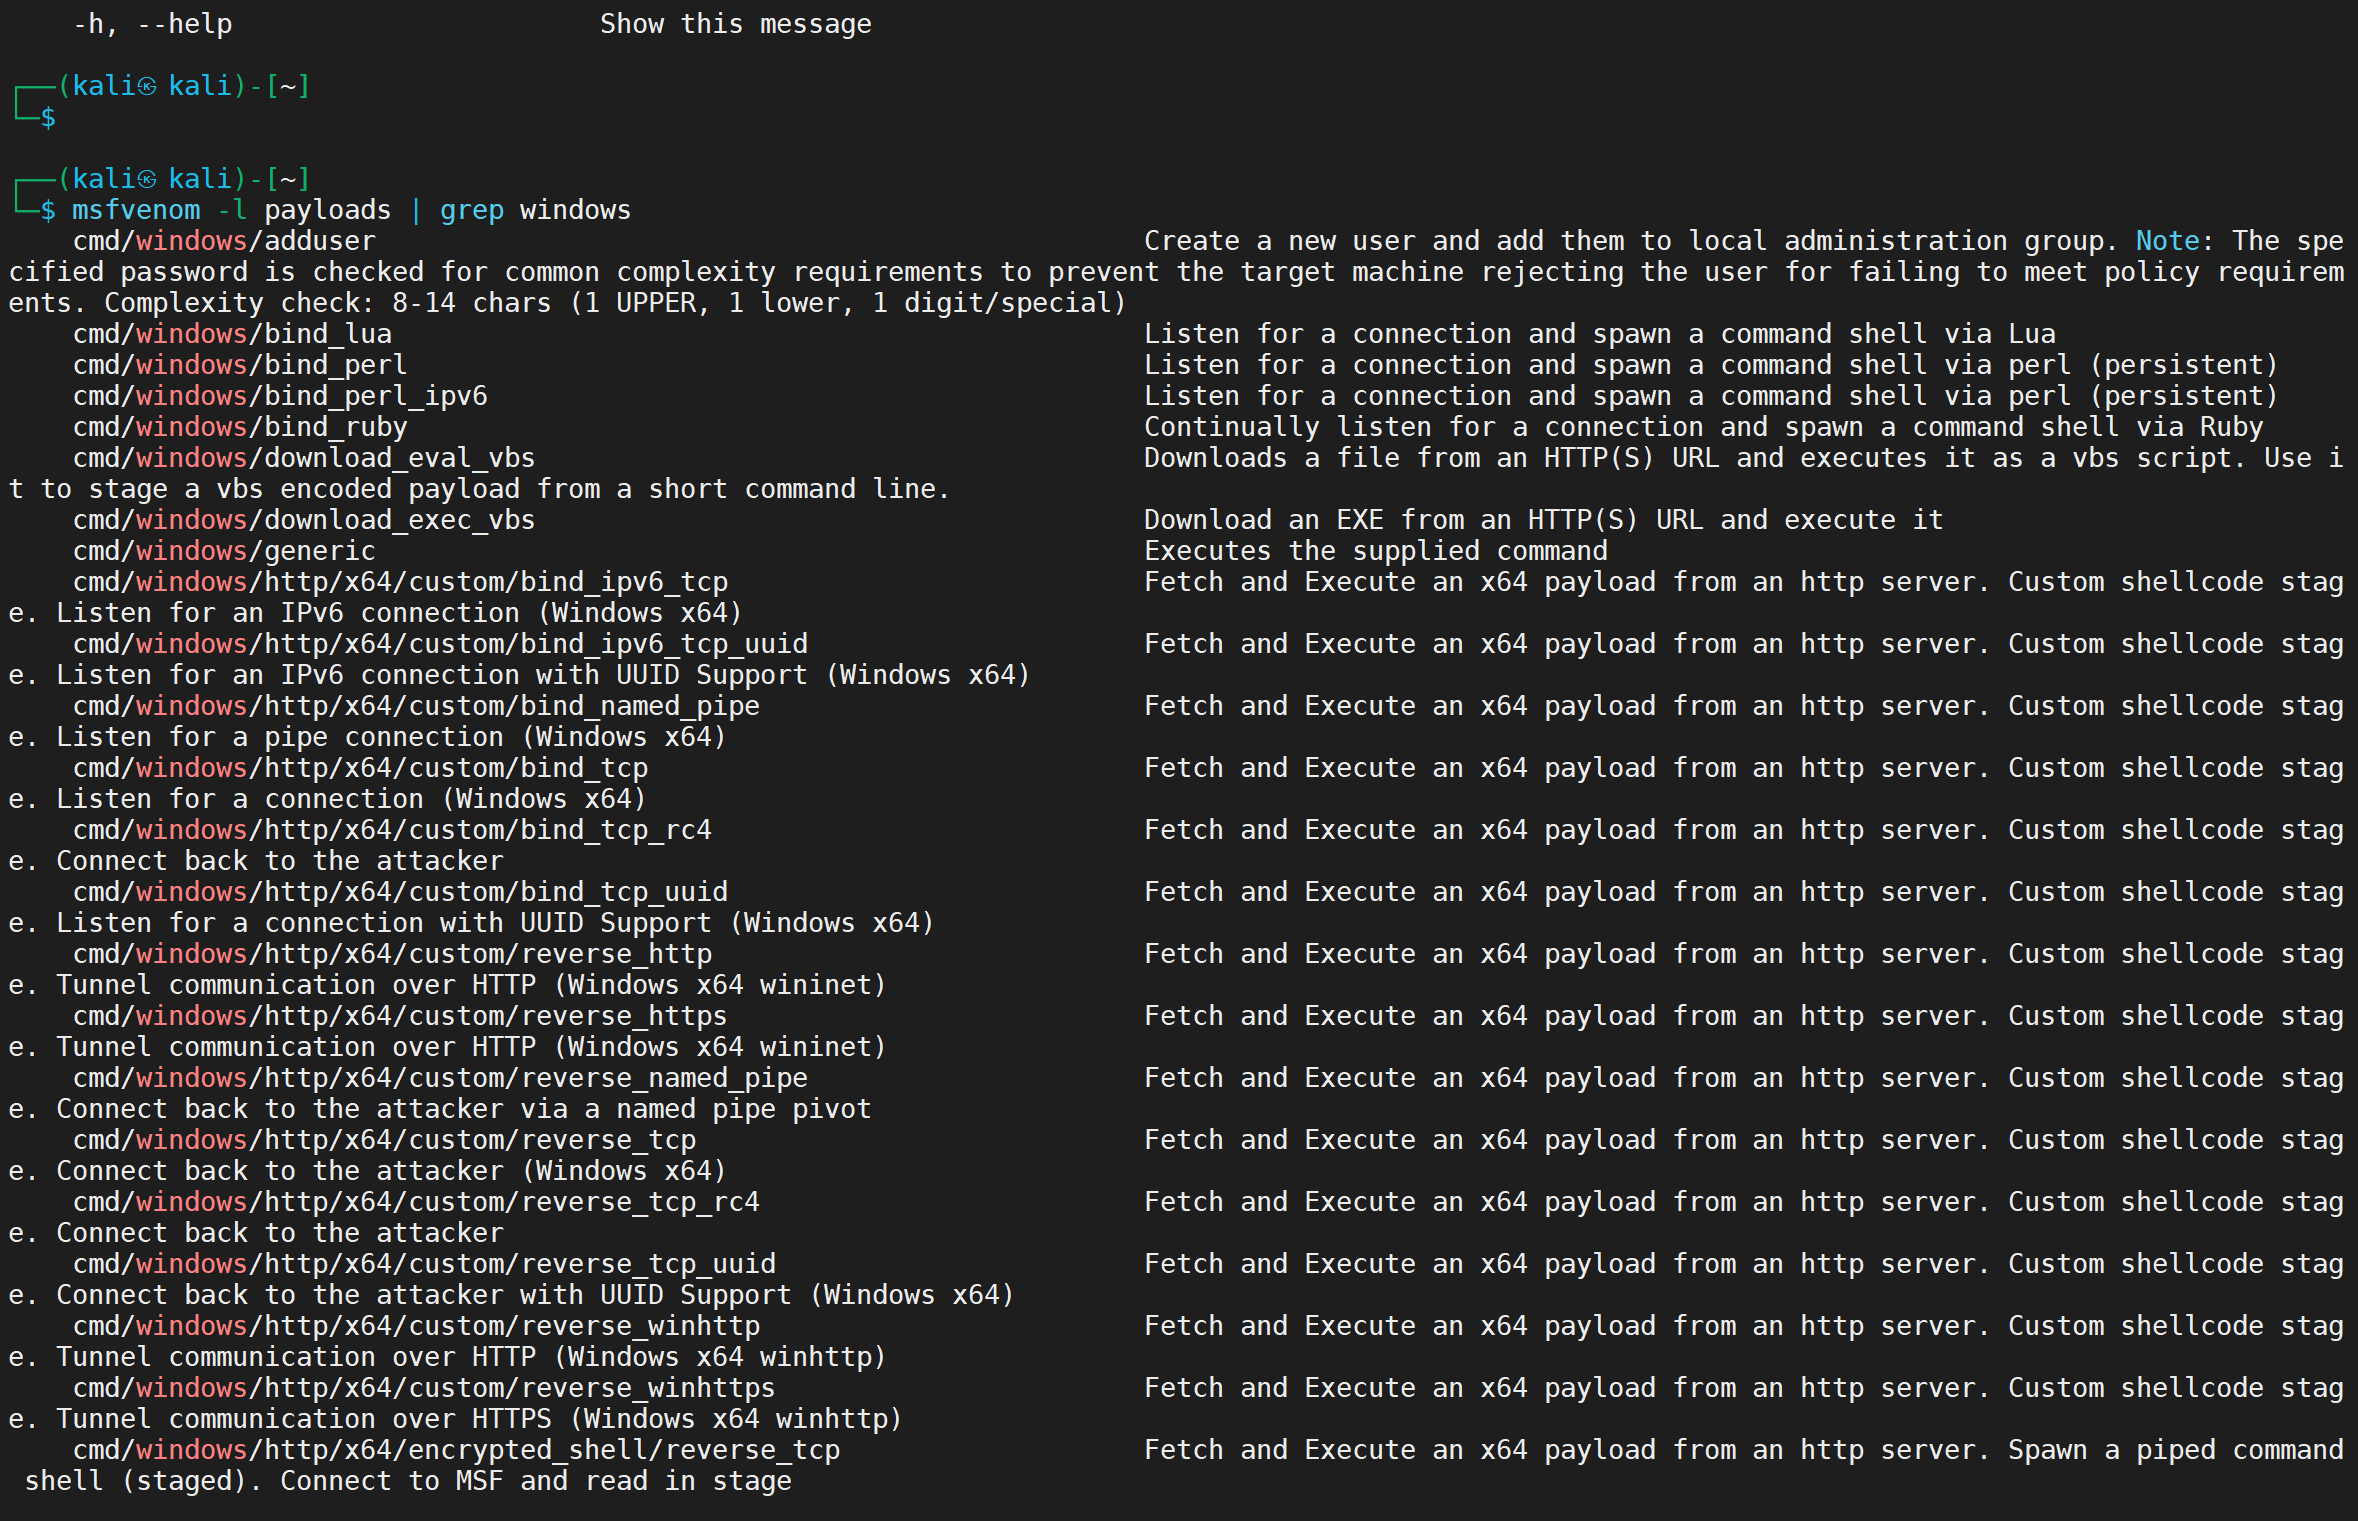Click the cmd/windows/generic payload entry
Image resolution: width=2358 pixels, height=1521 pixels.
[x=224, y=551]
